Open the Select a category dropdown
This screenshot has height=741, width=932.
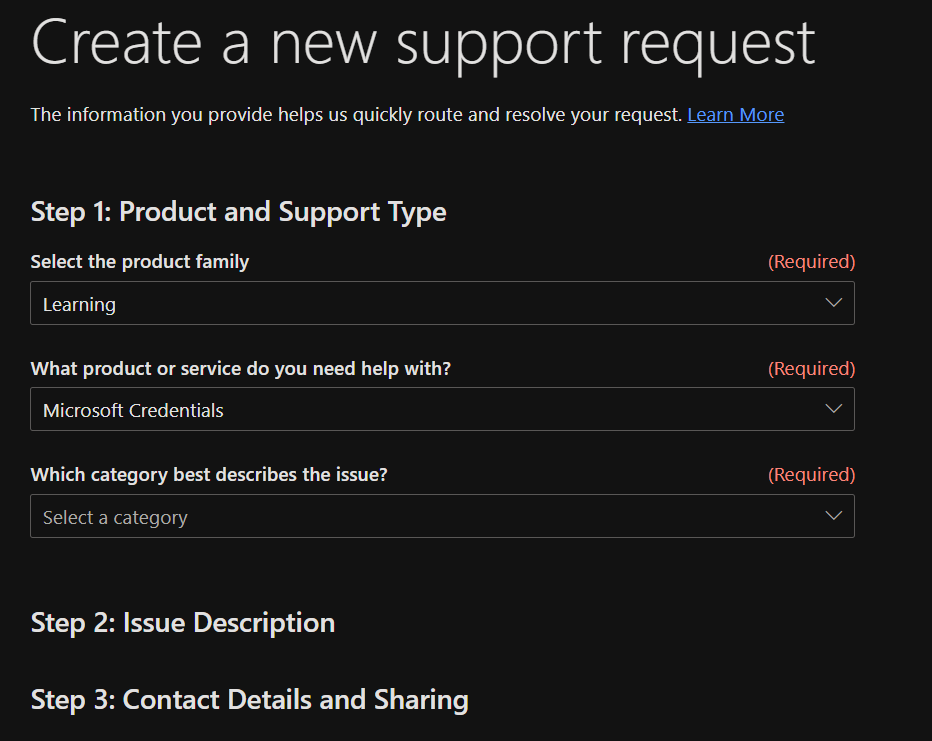click(442, 516)
